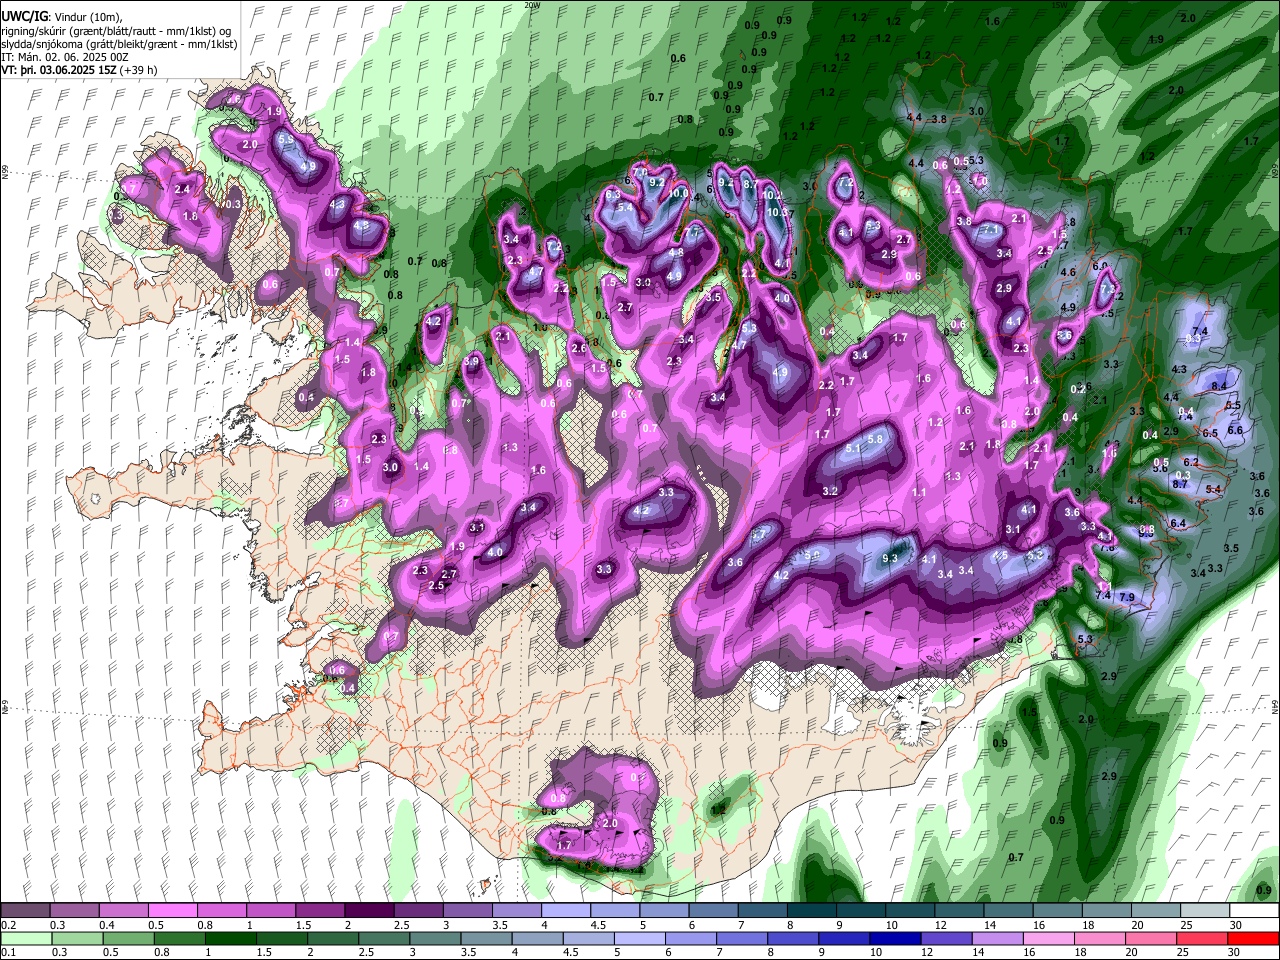Click the 6.4 rain value on the map
The height and width of the screenshot is (960, 1280).
click(x=1177, y=523)
